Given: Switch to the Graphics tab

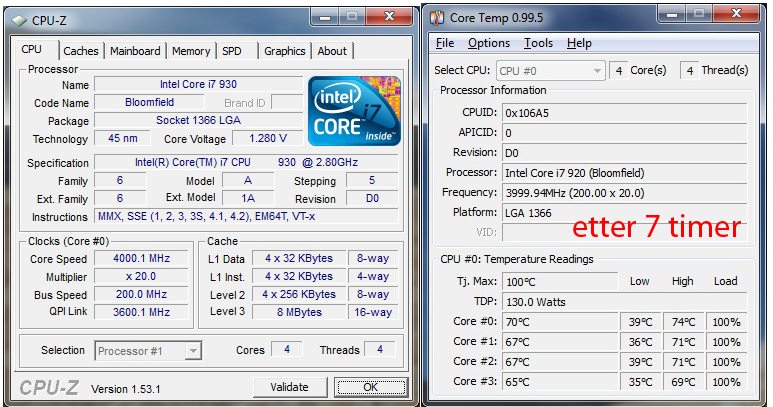Looking at the screenshot, I should (284, 51).
